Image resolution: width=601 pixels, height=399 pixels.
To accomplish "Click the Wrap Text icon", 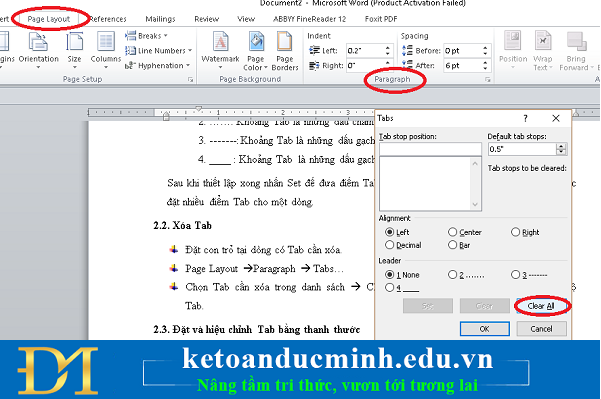I will pyautogui.click(x=543, y=51).
